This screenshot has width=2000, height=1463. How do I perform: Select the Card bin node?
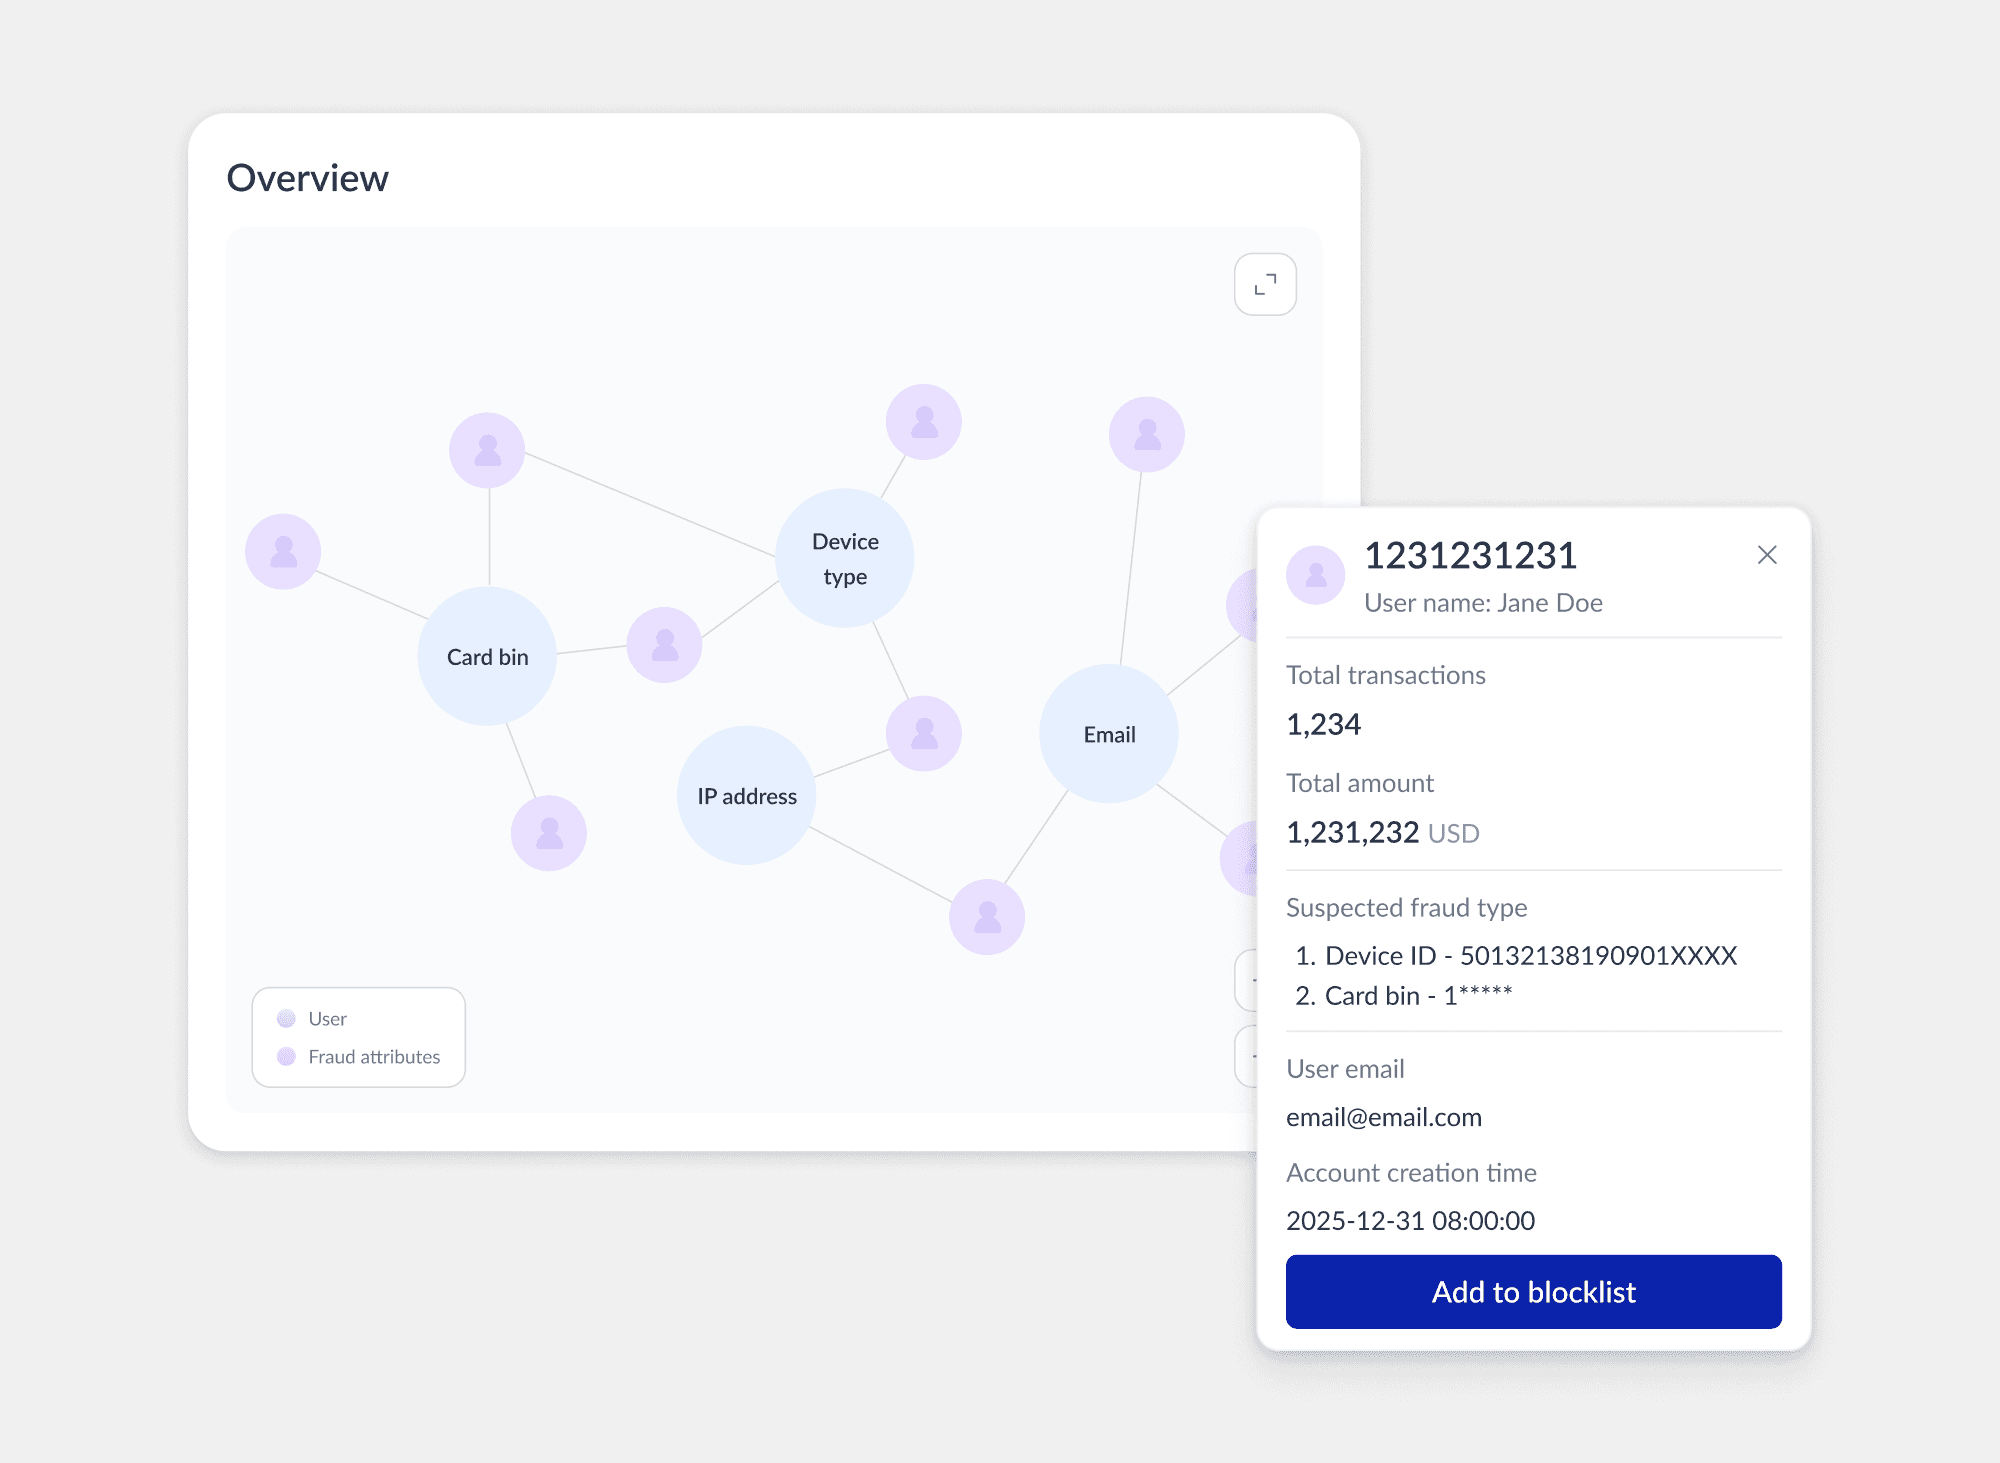pos(487,656)
